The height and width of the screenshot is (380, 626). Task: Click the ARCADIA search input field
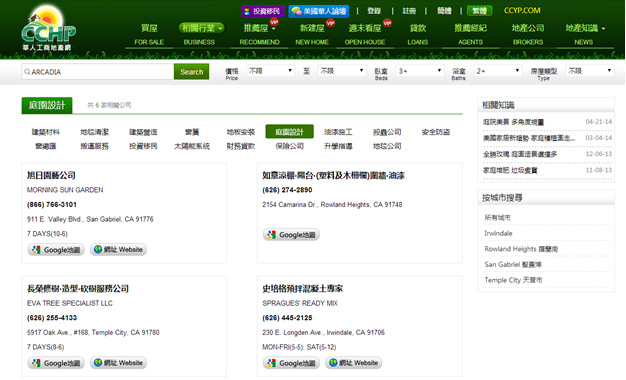coord(98,72)
